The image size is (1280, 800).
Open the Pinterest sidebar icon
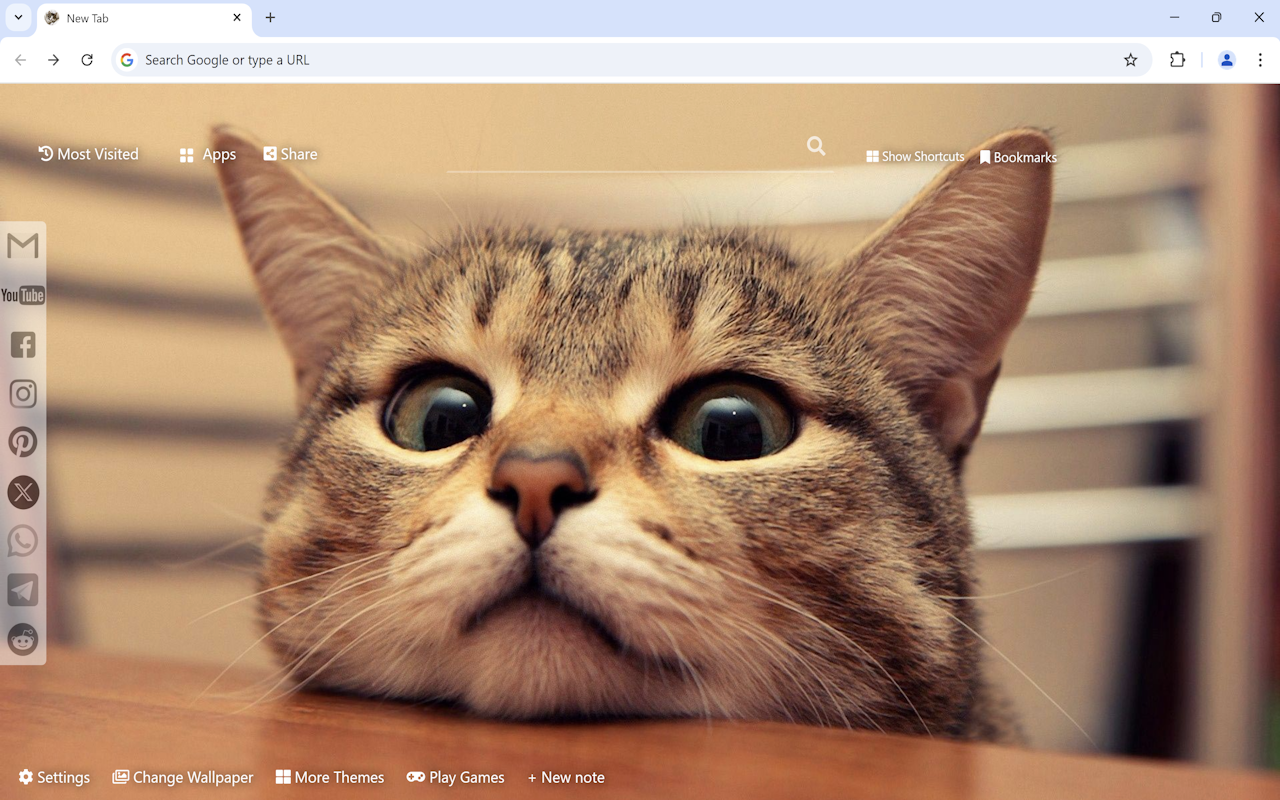point(22,442)
